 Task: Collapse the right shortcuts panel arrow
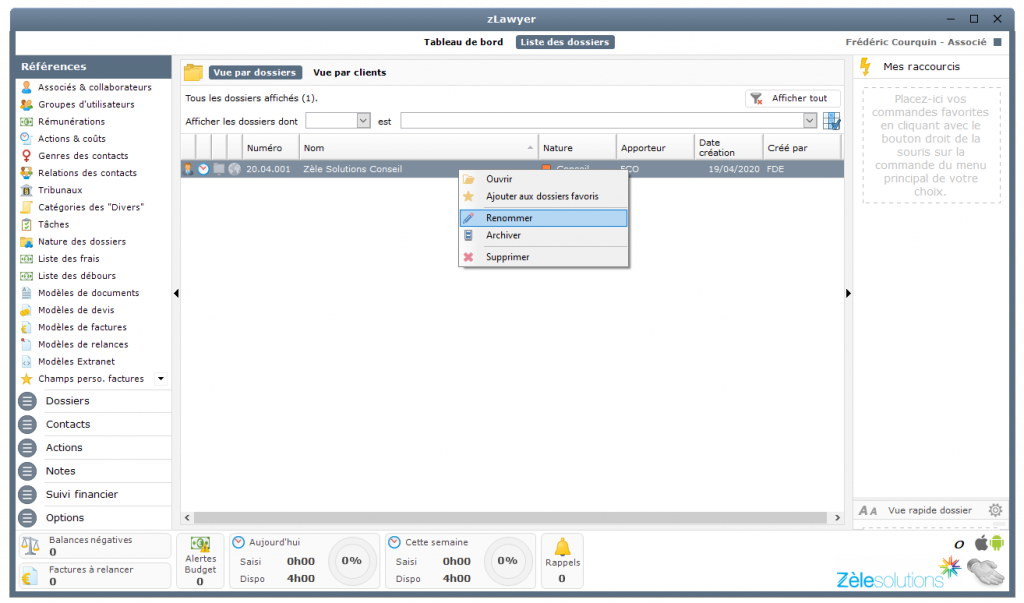point(848,293)
